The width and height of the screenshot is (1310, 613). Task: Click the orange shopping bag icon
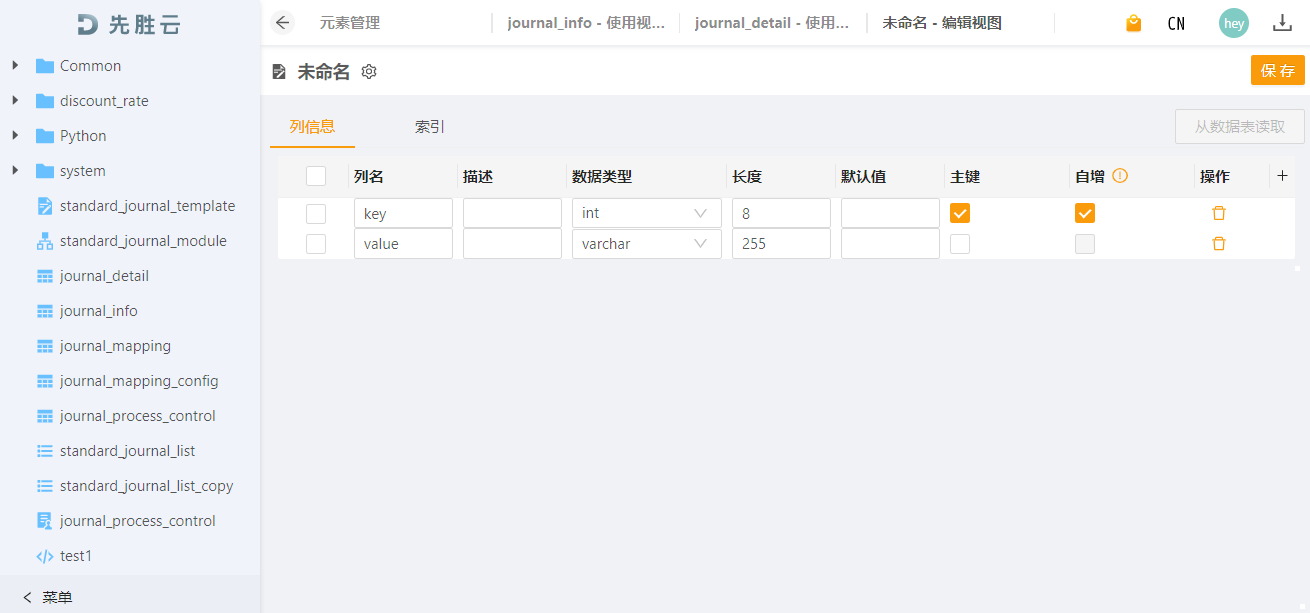click(1133, 23)
